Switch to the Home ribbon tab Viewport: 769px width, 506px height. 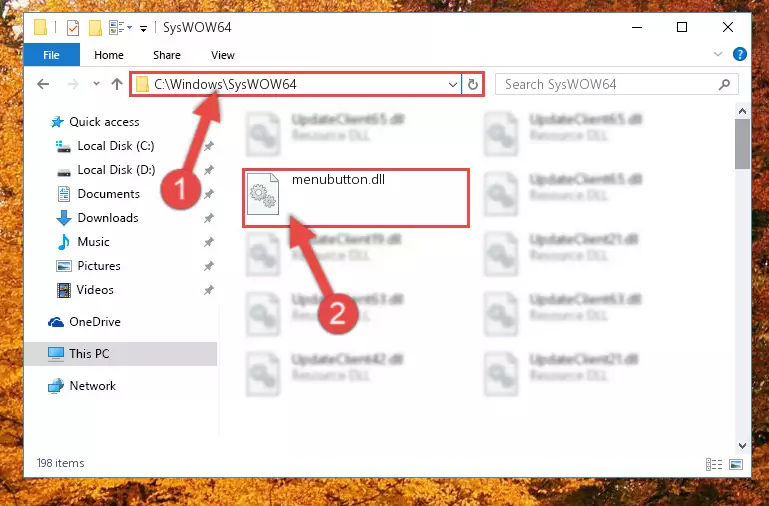coord(109,55)
